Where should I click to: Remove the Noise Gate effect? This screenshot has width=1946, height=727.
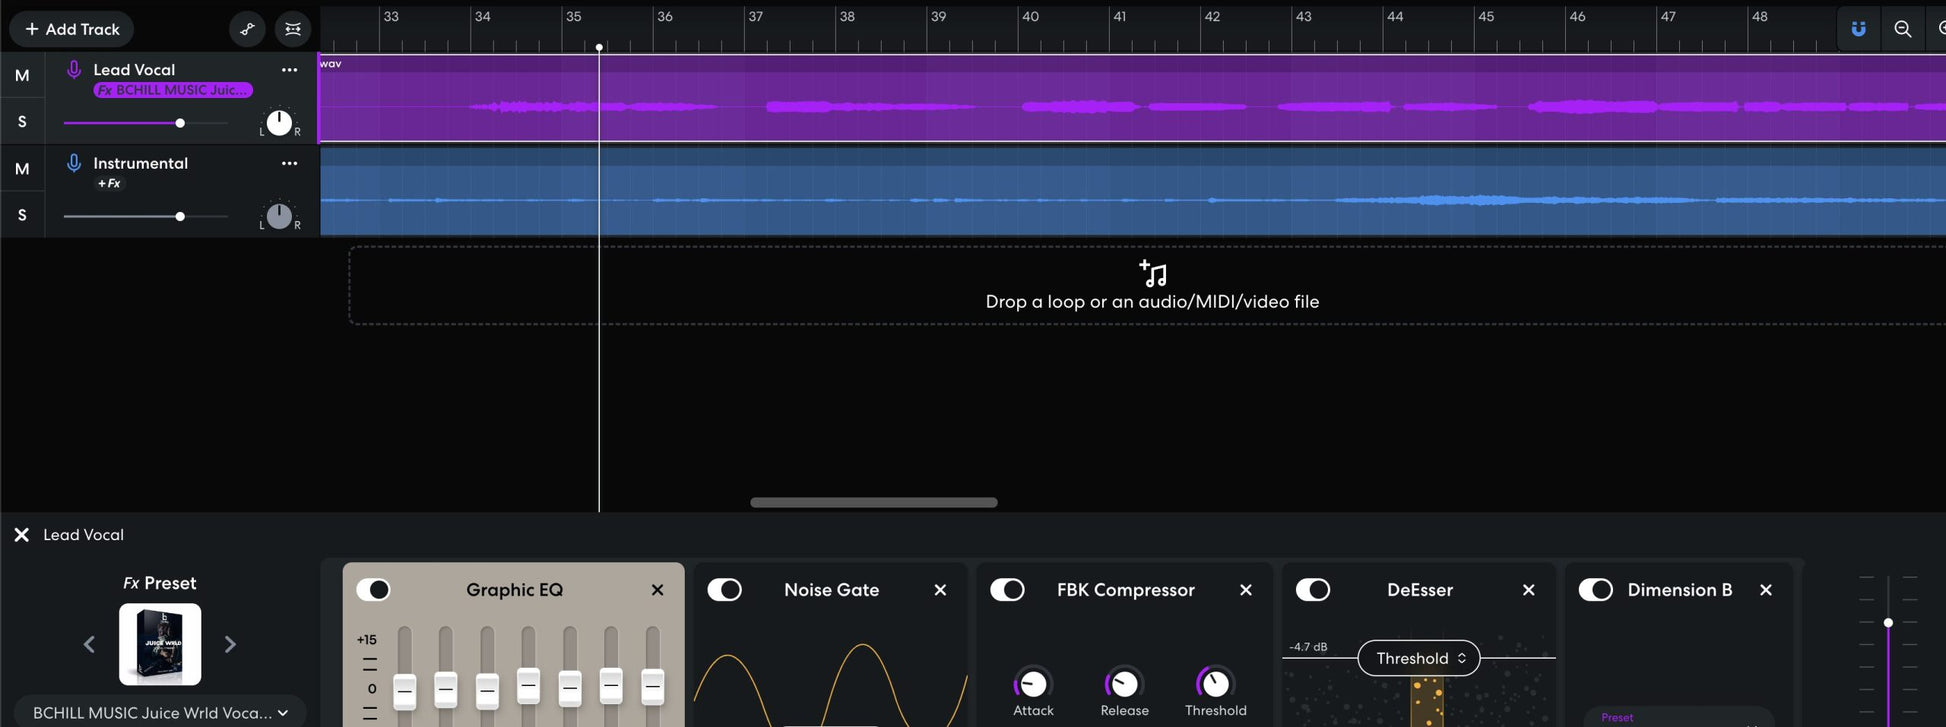pos(940,590)
